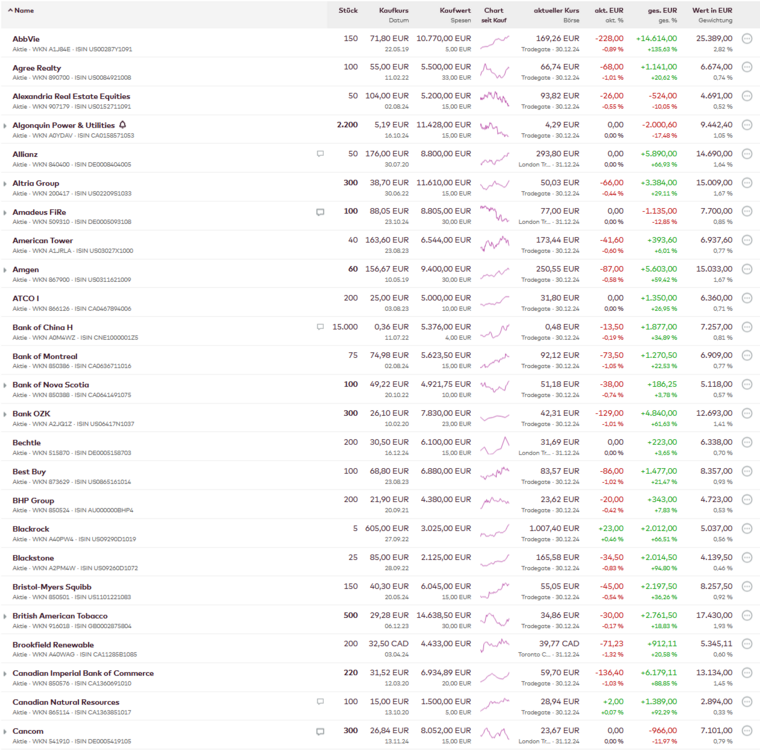This screenshot has height=750, width=760.
Task: Open the Bank of China H options icon
Action: click(x=747, y=327)
